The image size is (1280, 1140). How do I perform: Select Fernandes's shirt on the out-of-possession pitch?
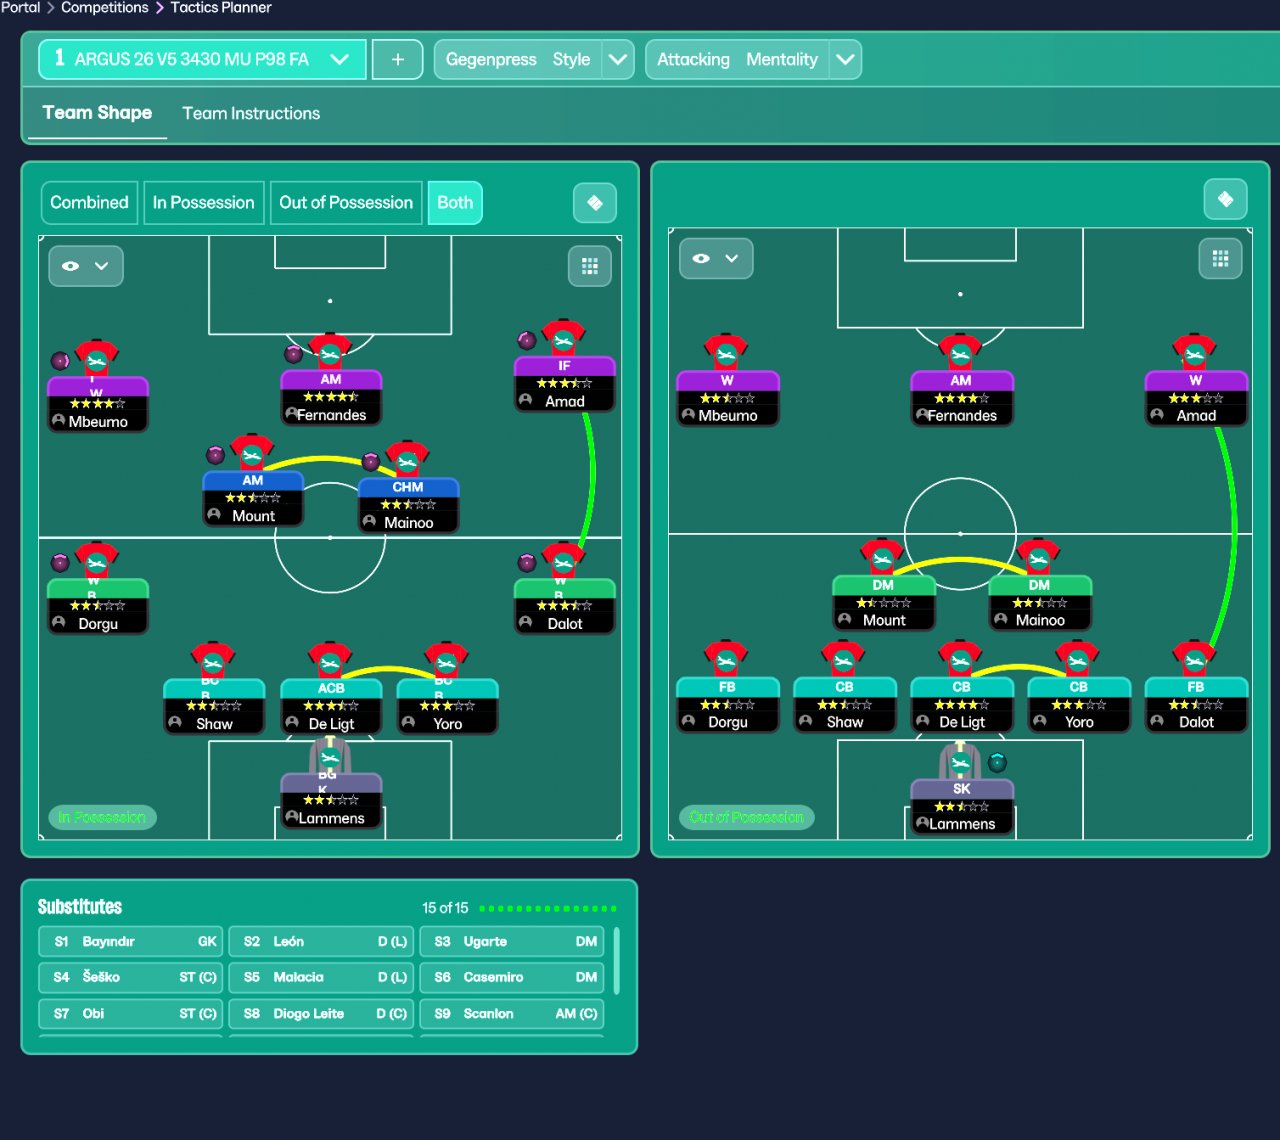point(960,353)
